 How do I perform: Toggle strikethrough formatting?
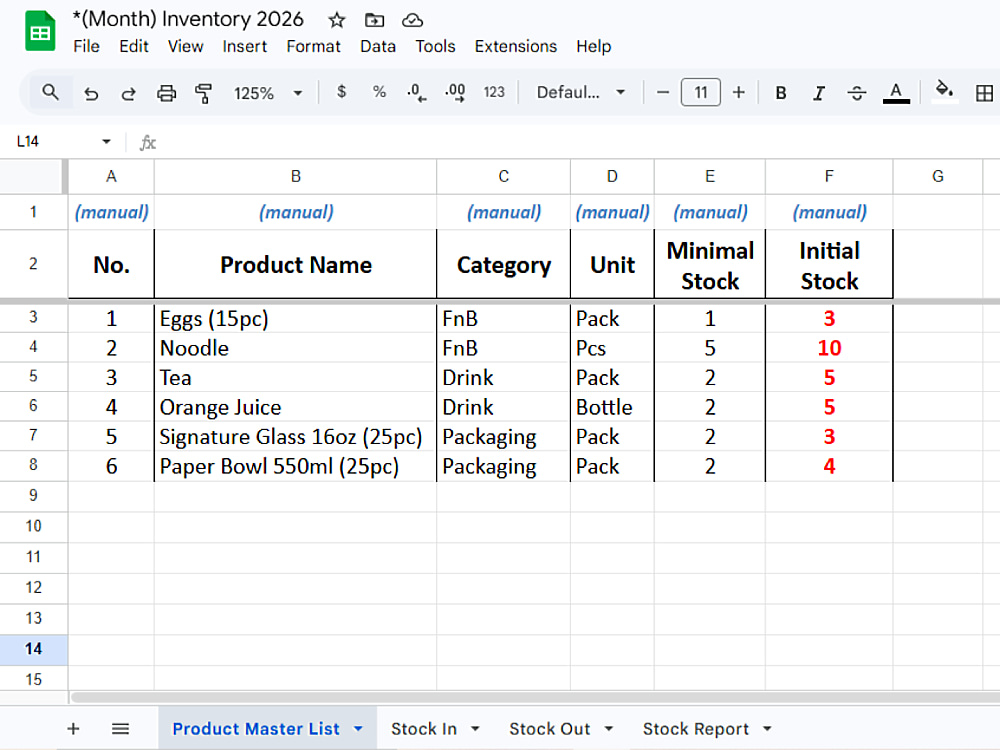(857, 93)
